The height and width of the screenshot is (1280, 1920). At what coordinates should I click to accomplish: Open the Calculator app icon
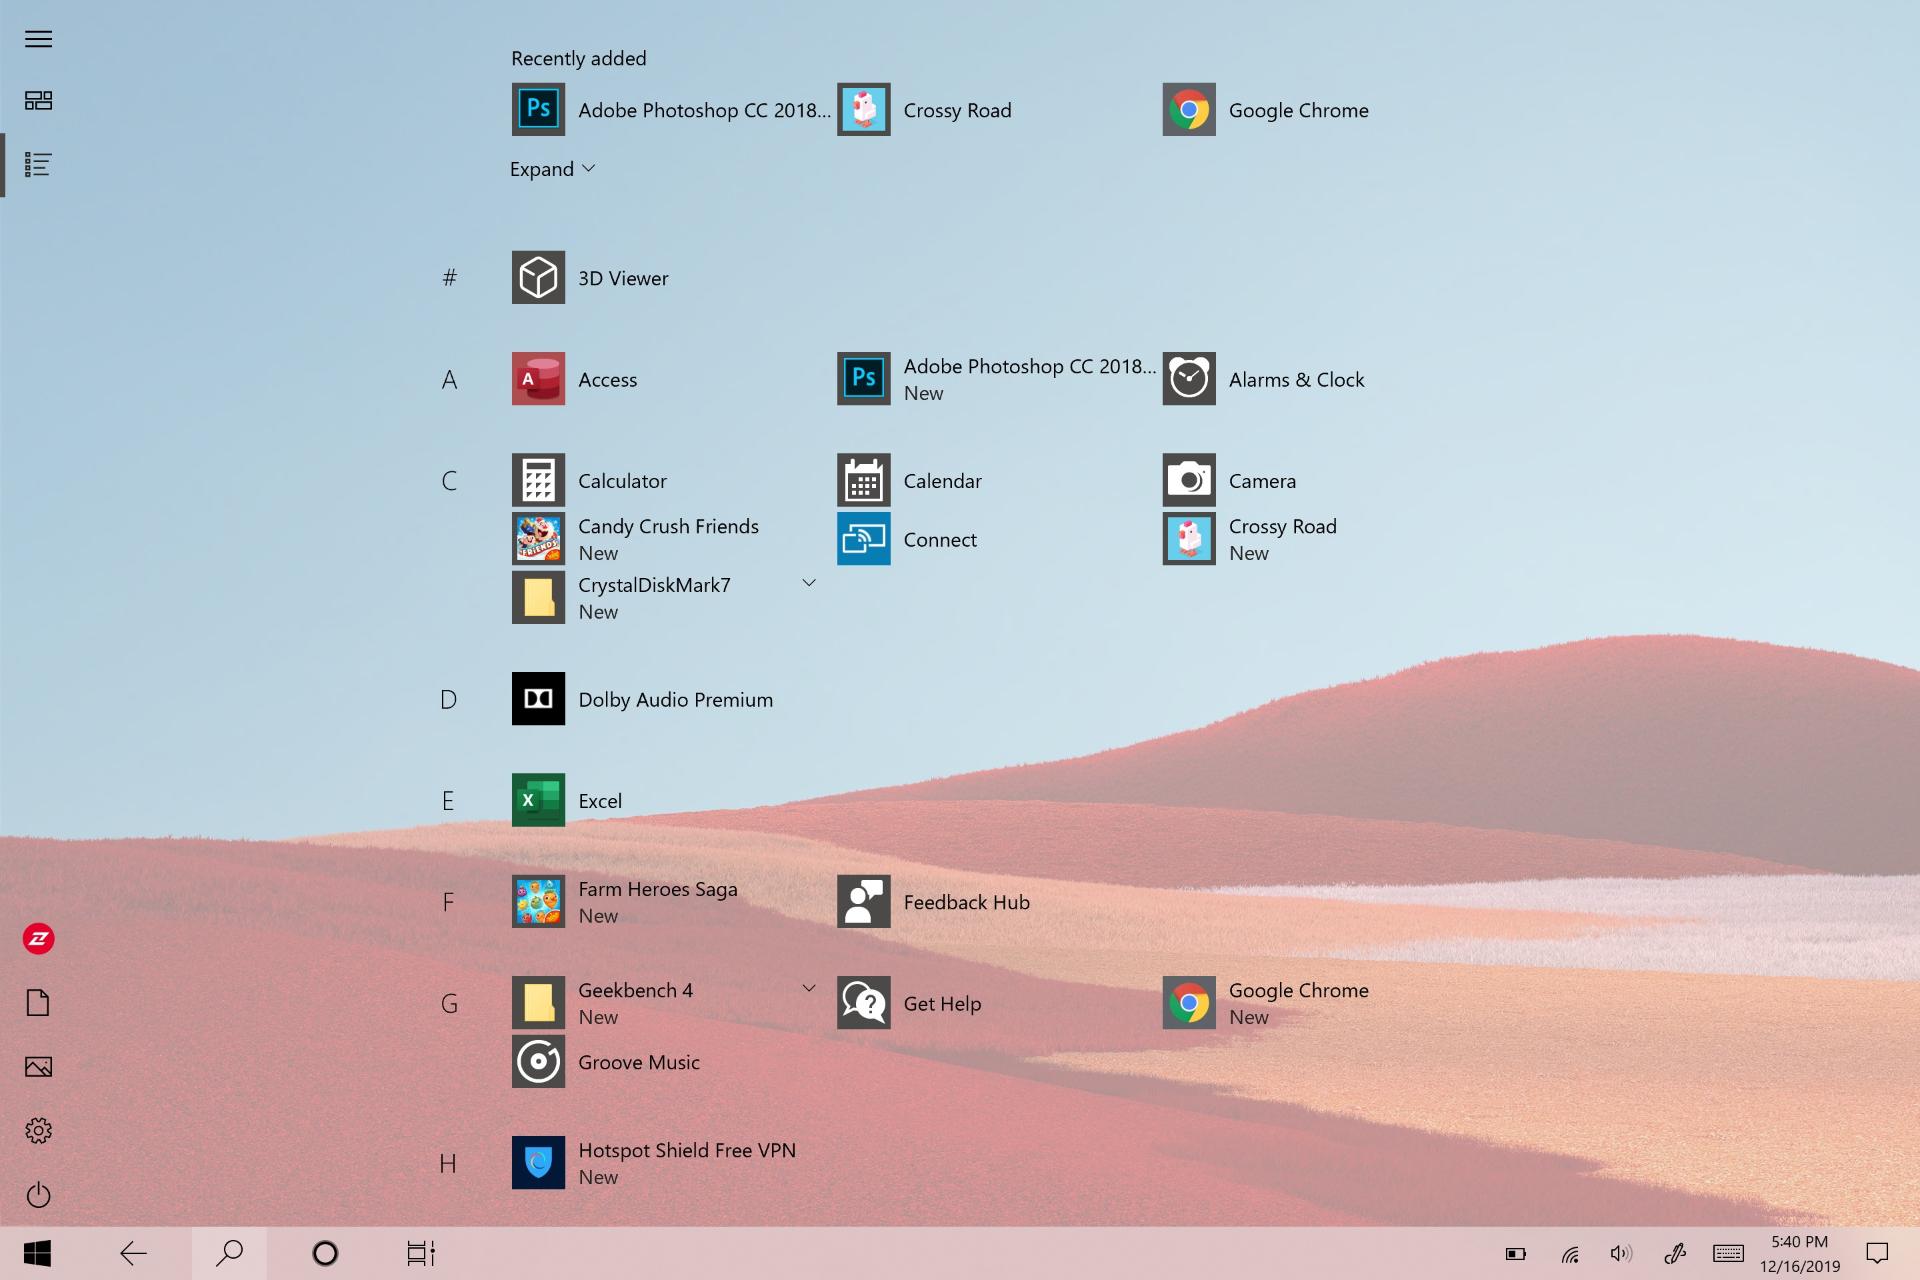(538, 481)
